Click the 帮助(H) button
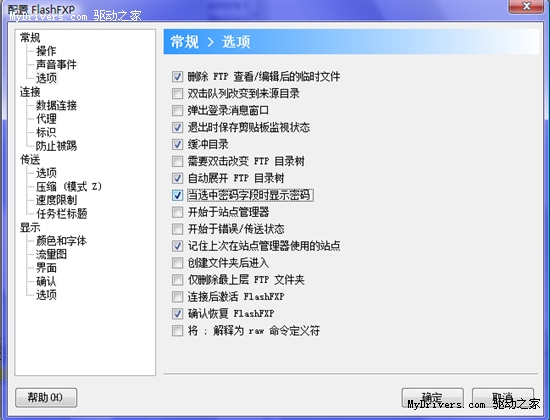This screenshot has width=550, height=420. (46, 398)
